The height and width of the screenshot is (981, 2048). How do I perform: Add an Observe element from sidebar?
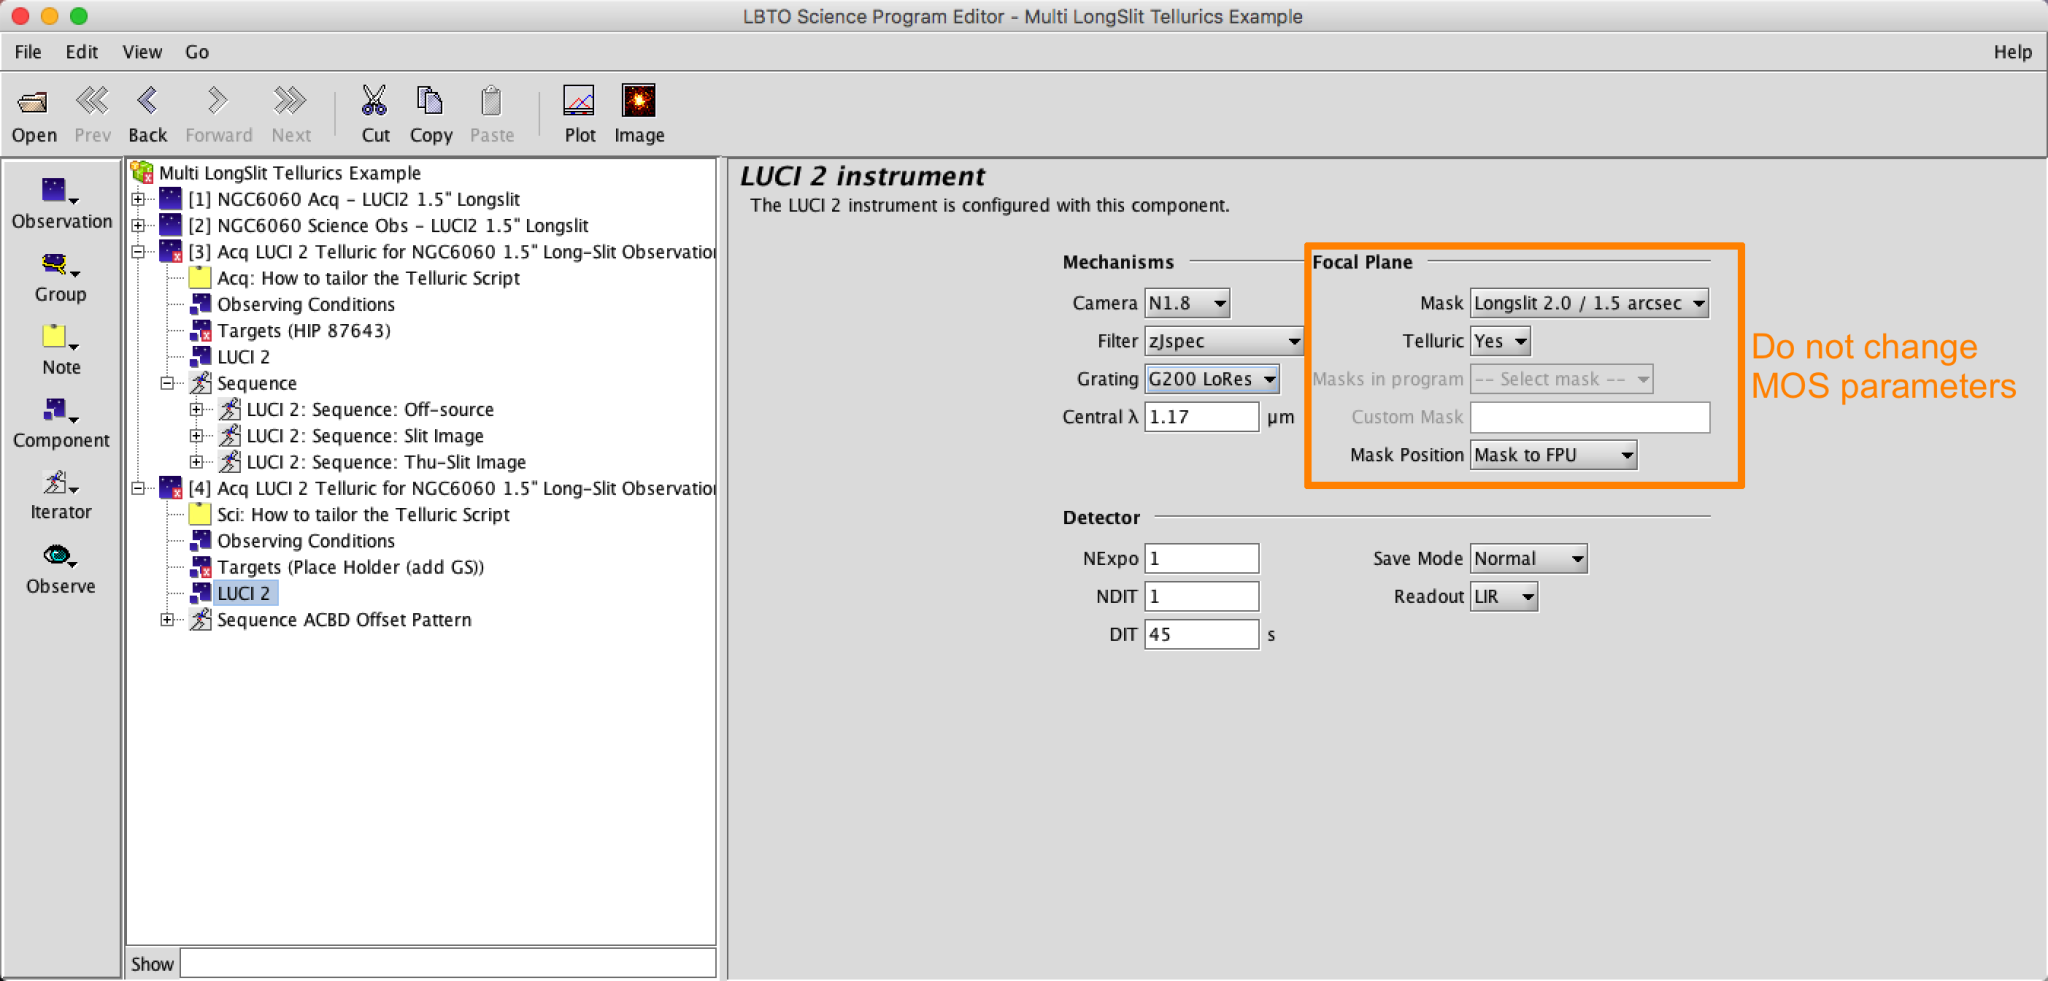[x=61, y=569]
